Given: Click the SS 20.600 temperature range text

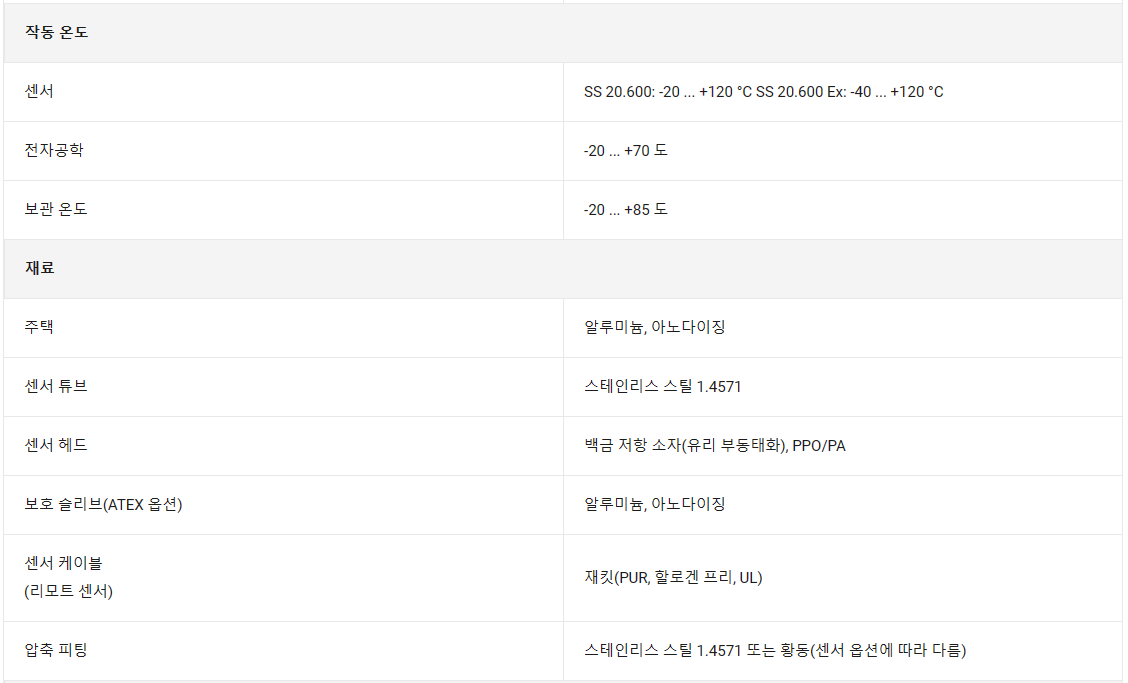Looking at the screenshot, I should 763,92.
